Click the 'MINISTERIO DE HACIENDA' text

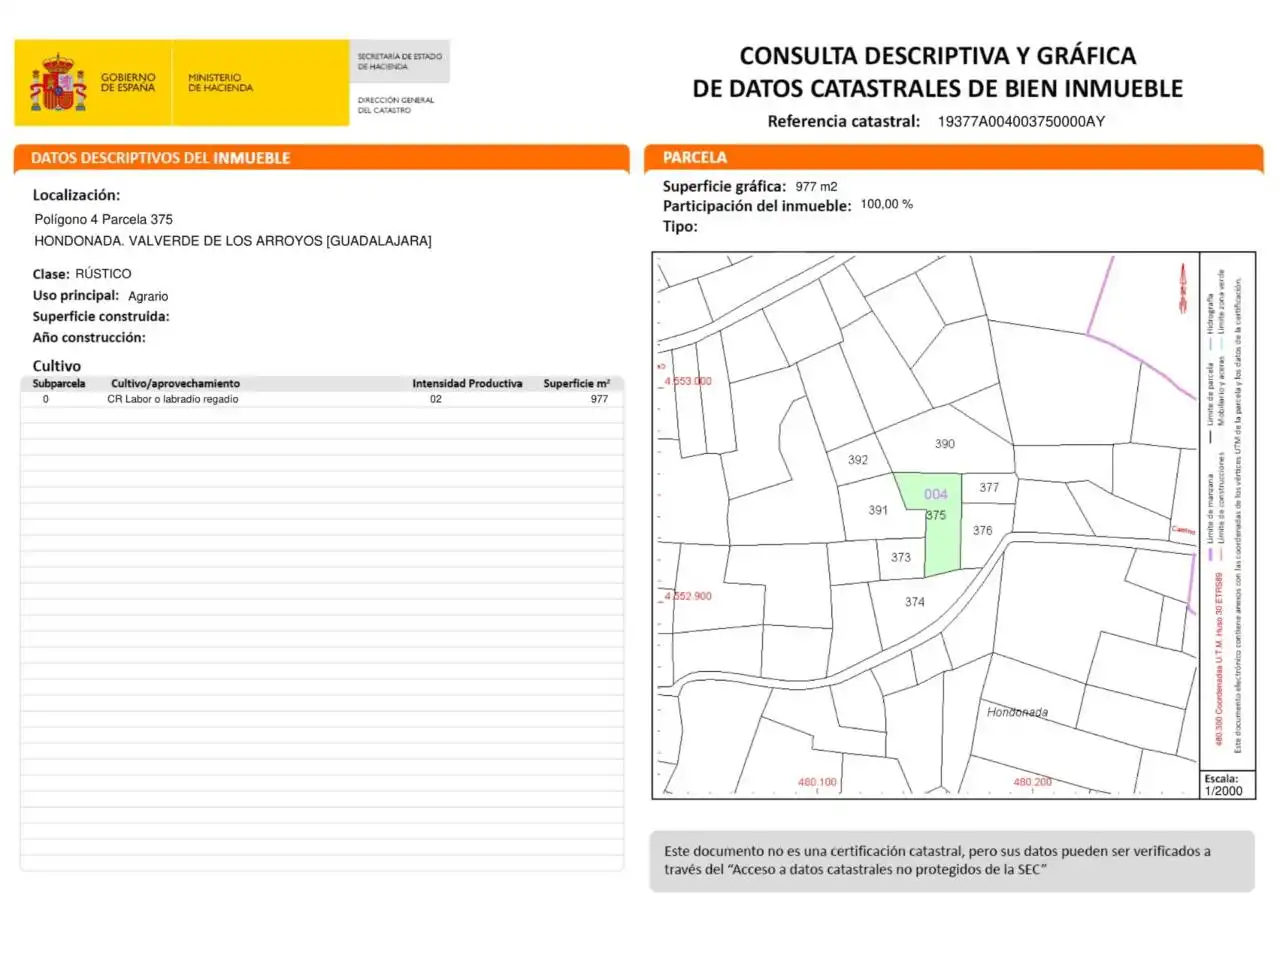pos(220,83)
